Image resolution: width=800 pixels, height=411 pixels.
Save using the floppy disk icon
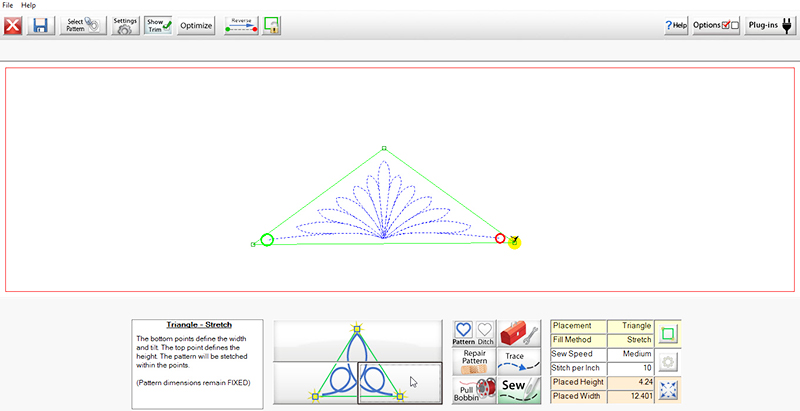[42, 26]
